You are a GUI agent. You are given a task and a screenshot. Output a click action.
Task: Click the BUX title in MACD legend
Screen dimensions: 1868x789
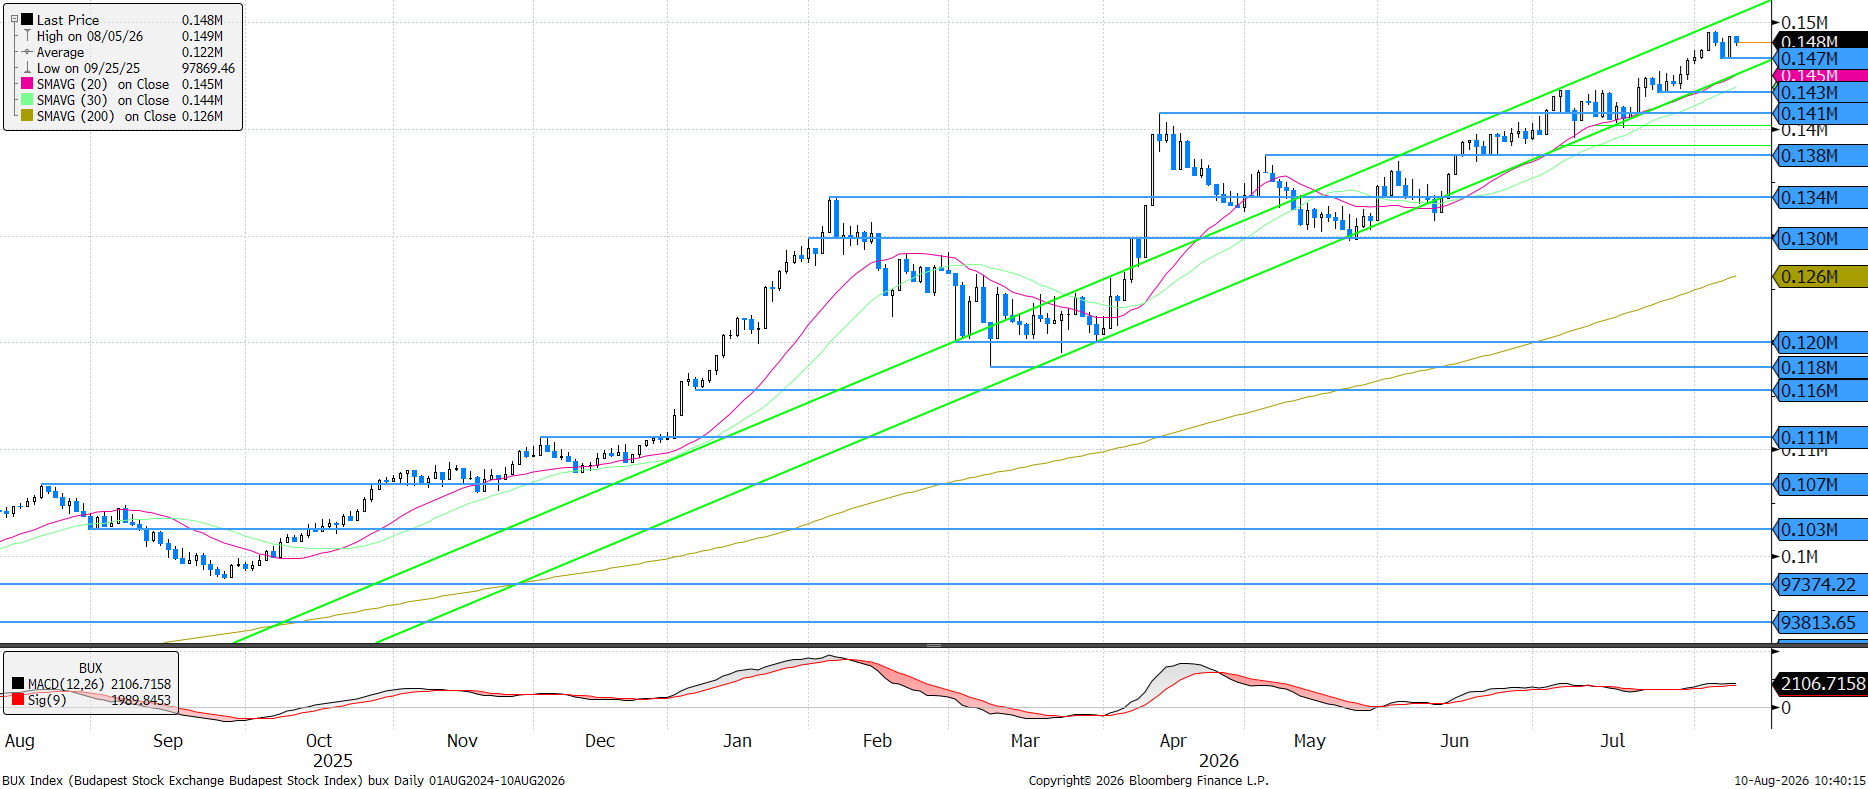coord(90,668)
